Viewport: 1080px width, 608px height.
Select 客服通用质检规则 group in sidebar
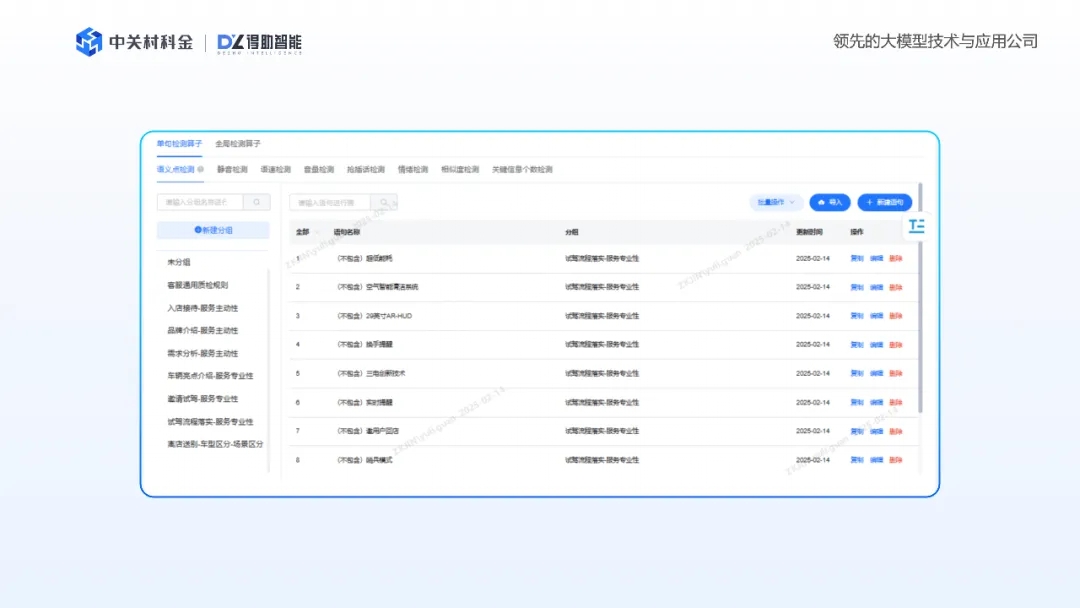click(197, 285)
